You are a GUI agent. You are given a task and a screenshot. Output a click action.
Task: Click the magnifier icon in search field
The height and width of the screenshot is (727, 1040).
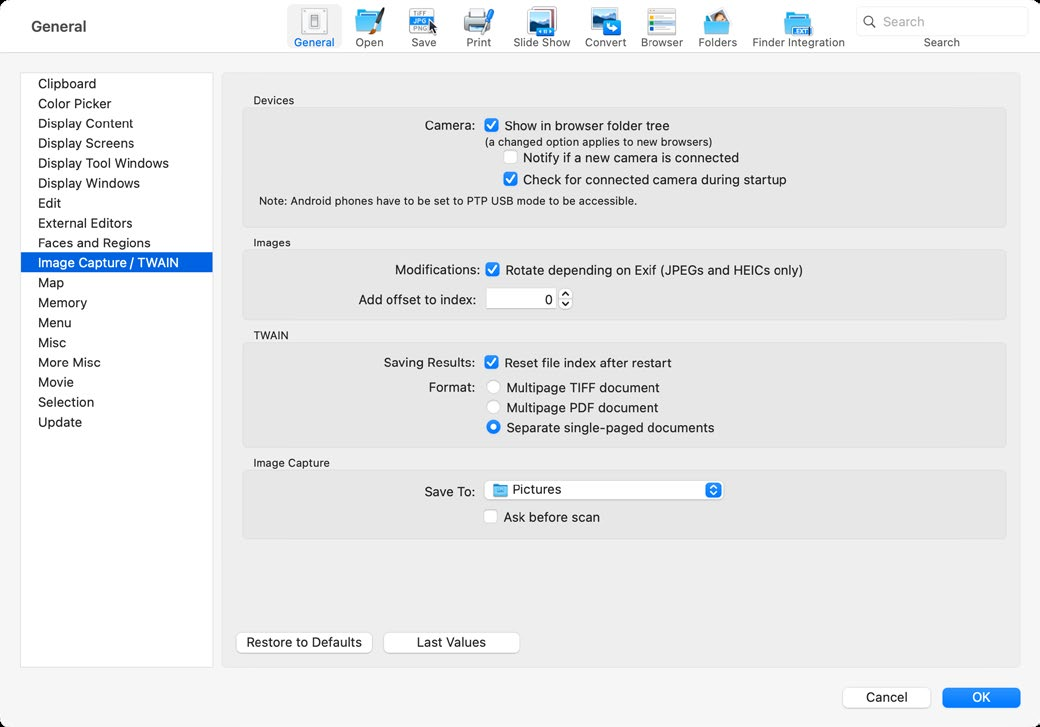pos(869,22)
